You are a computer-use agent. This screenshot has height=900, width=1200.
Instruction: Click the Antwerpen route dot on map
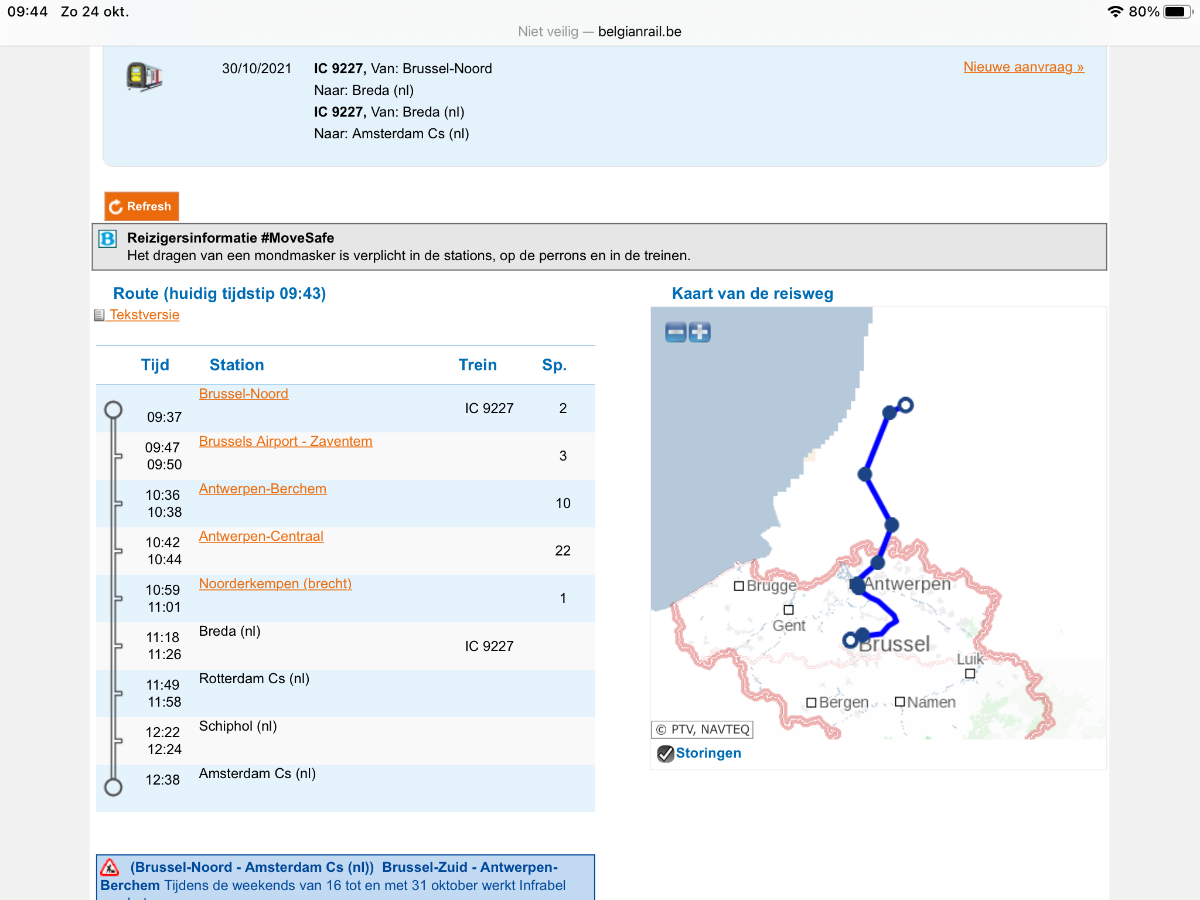857,586
